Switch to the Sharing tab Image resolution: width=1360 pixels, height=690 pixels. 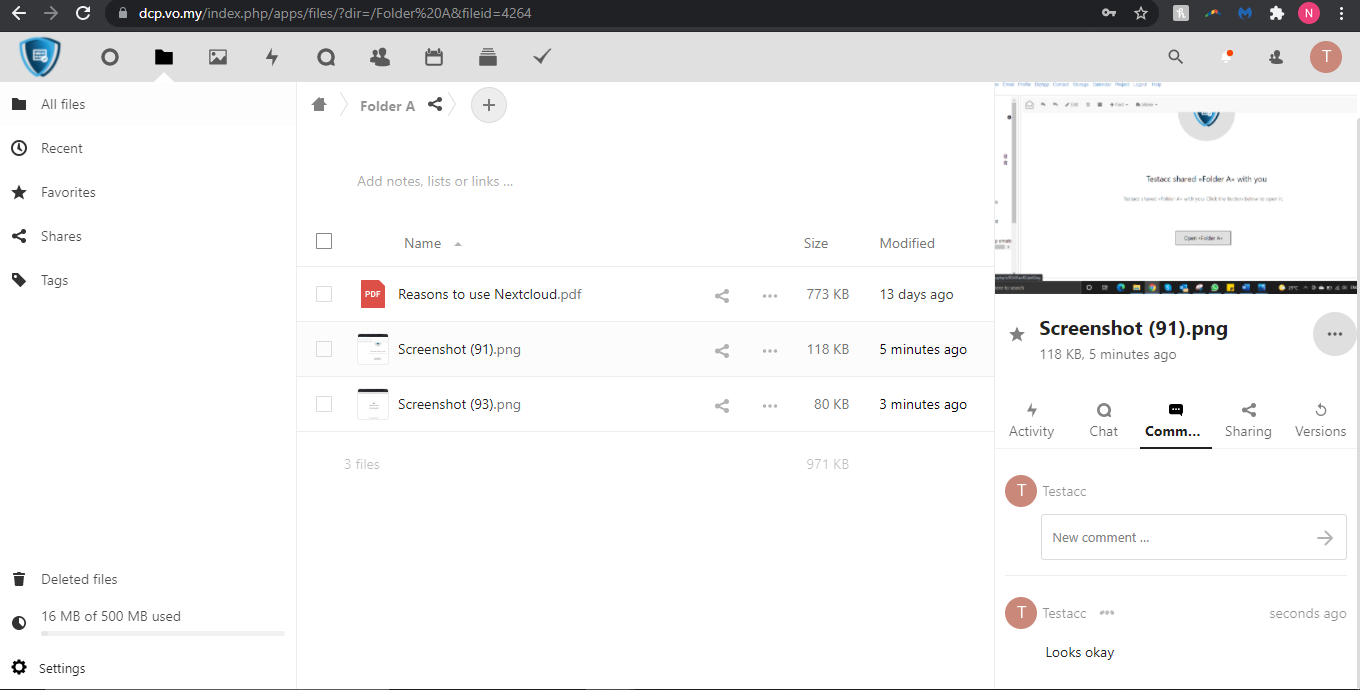coord(1248,420)
